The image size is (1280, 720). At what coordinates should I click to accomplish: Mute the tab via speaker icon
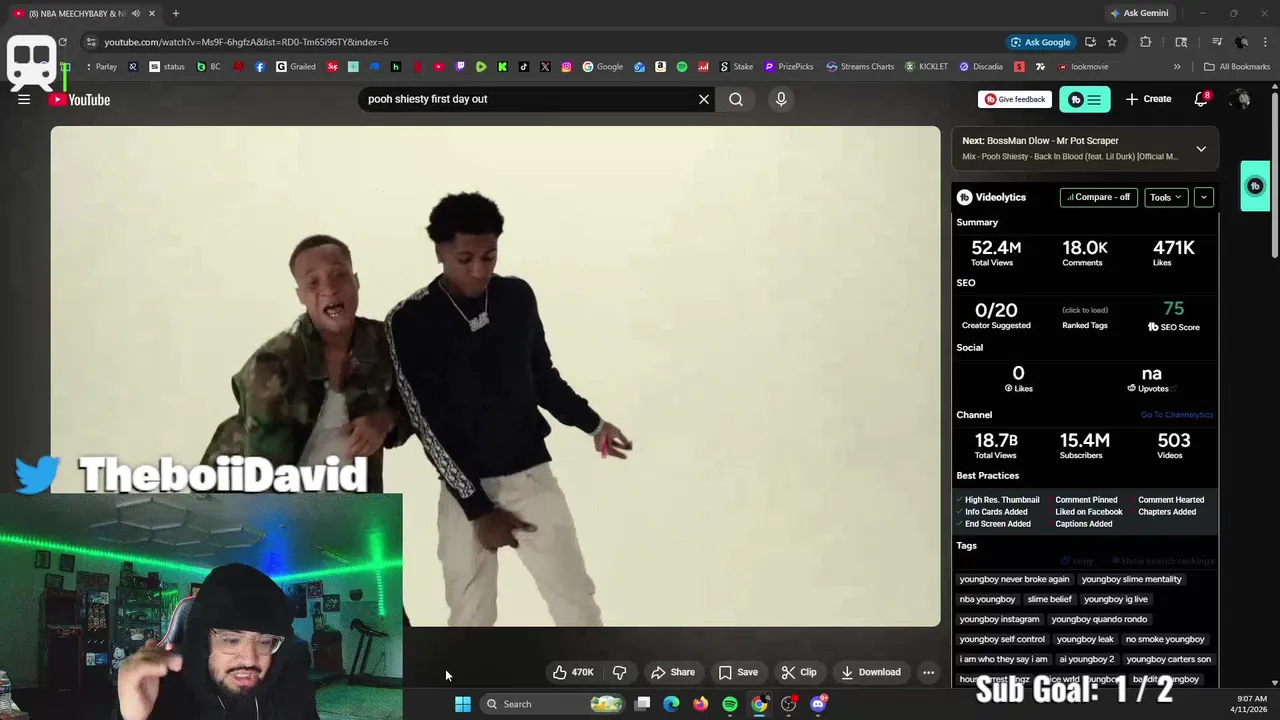tap(135, 13)
